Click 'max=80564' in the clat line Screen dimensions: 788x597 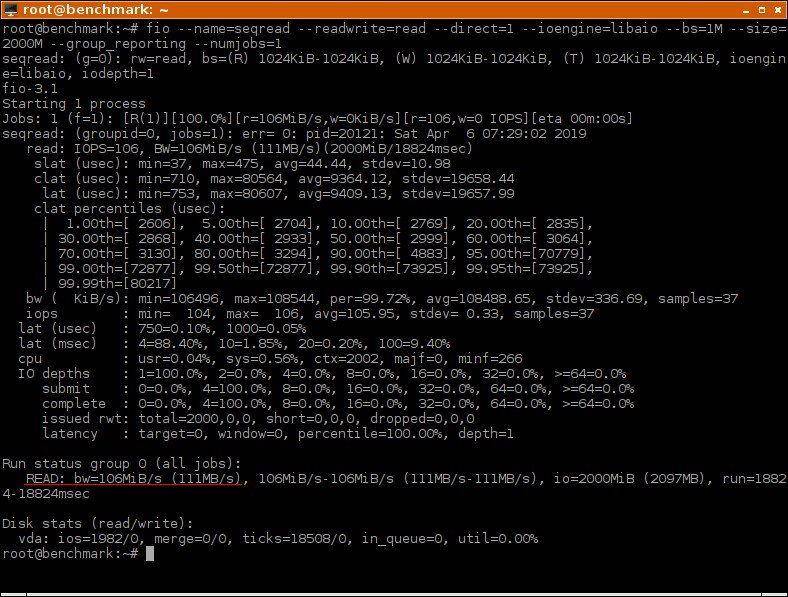250,179
